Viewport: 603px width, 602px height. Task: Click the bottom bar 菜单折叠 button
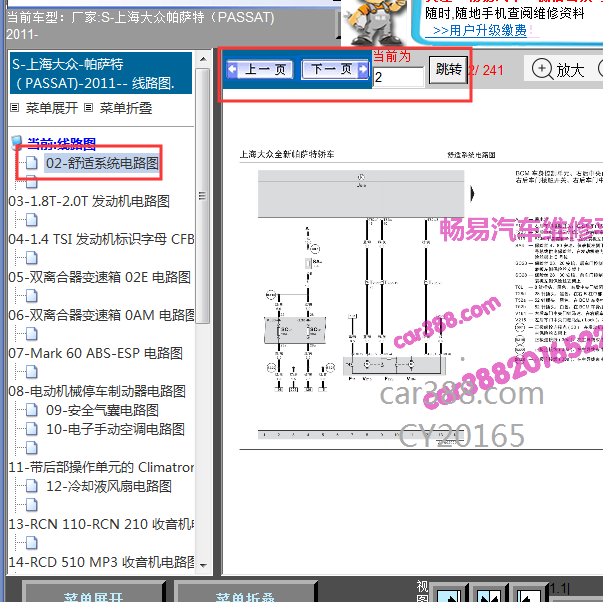point(245,594)
